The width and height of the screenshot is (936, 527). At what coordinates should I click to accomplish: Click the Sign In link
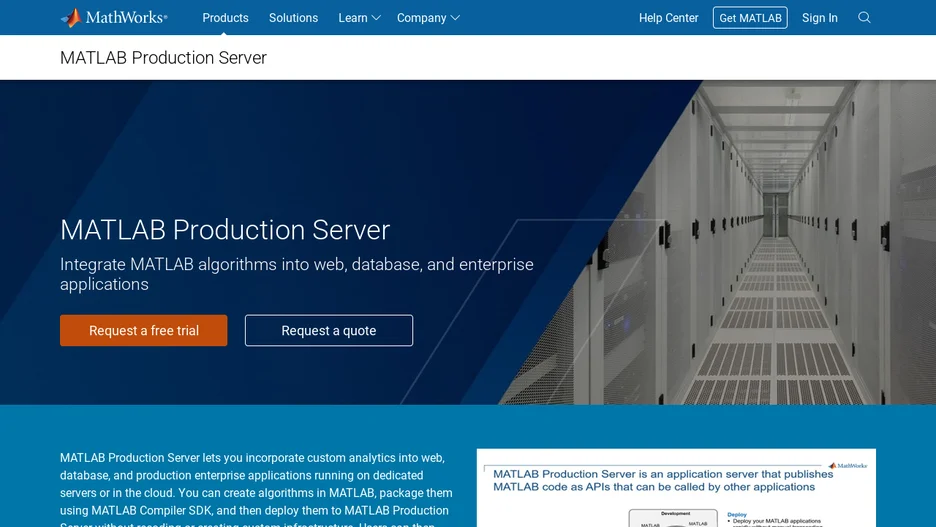[819, 18]
